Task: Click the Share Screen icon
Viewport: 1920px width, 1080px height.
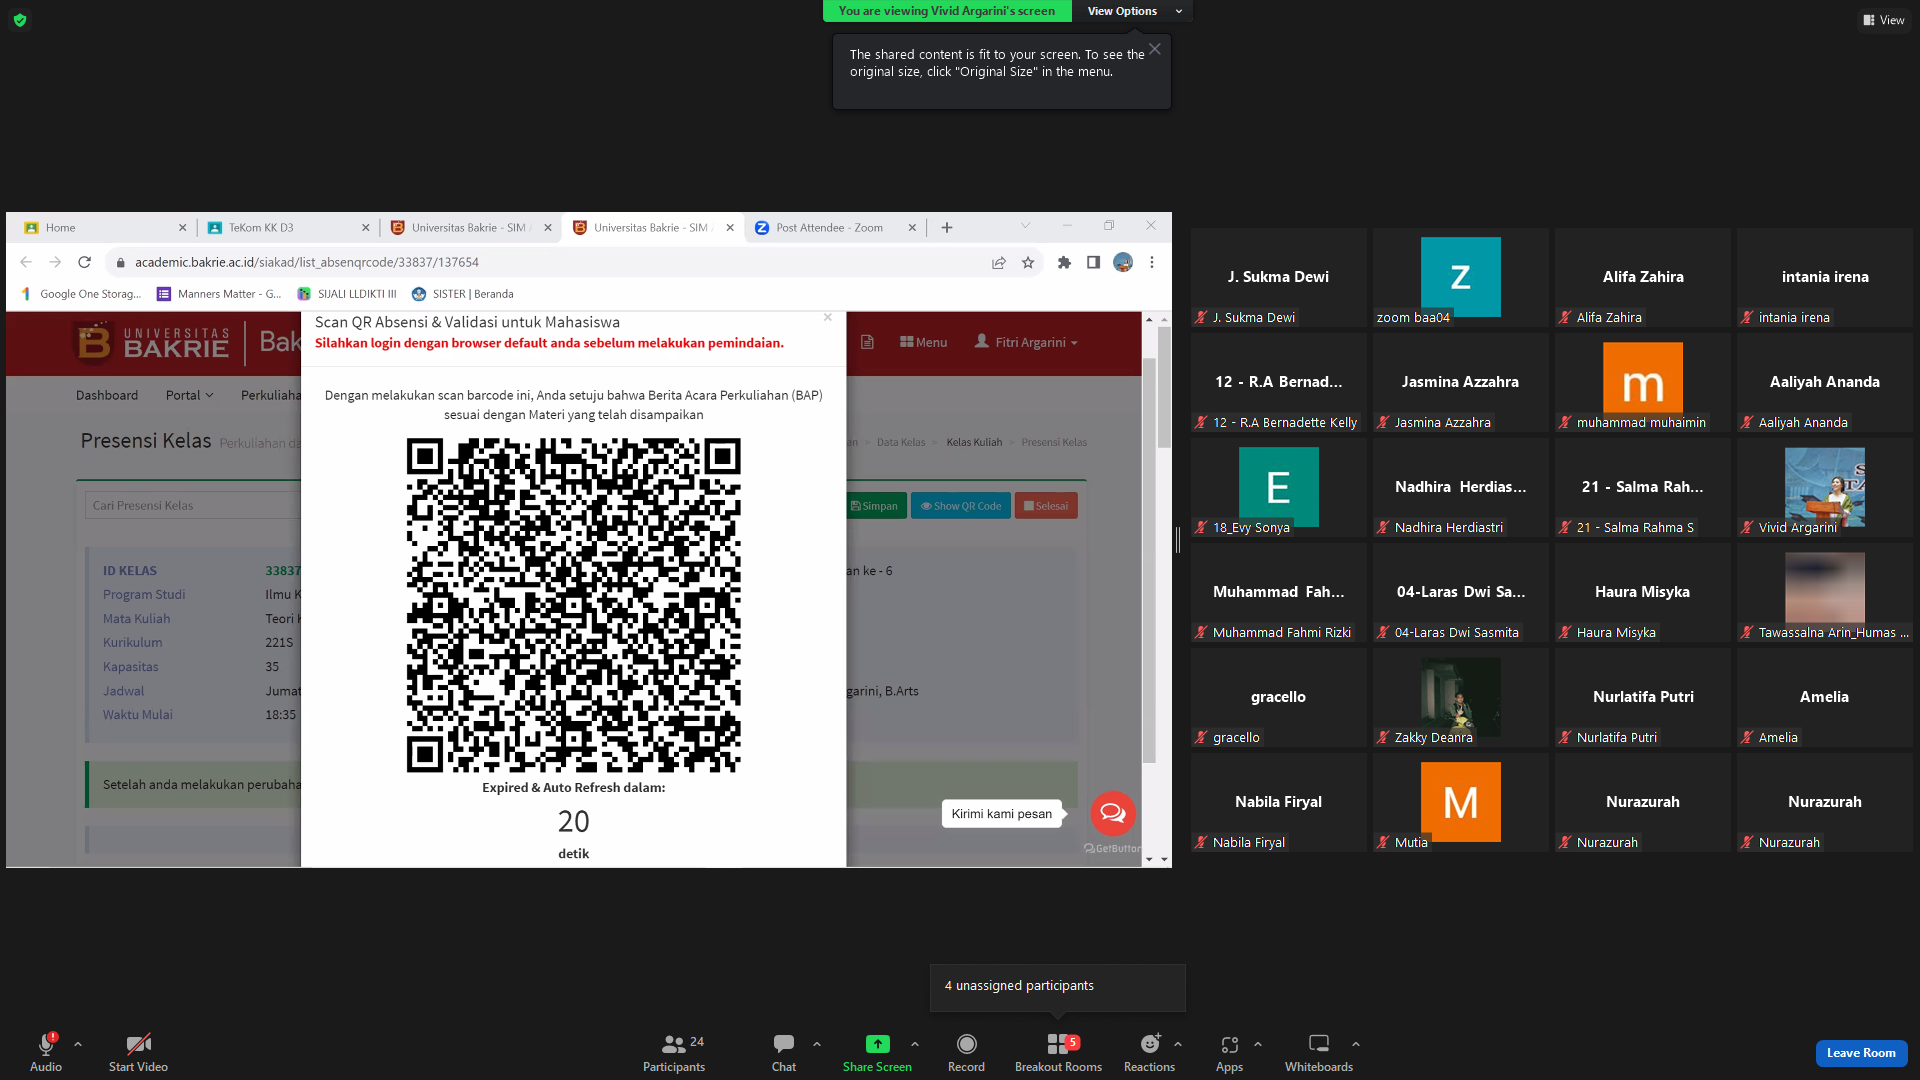Action: (877, 1044)
